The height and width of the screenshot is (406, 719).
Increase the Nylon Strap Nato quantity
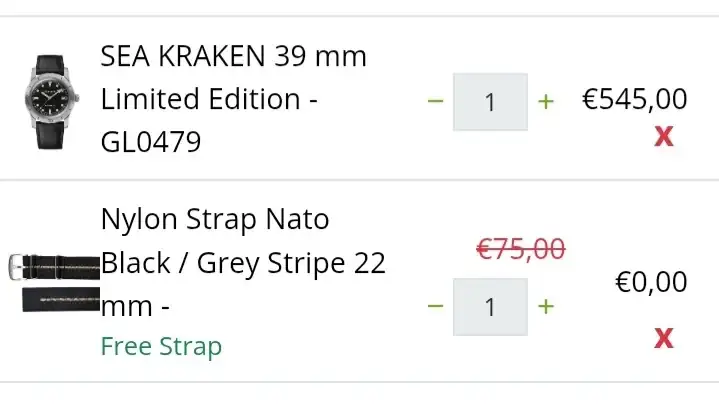[x=546, y=306]
